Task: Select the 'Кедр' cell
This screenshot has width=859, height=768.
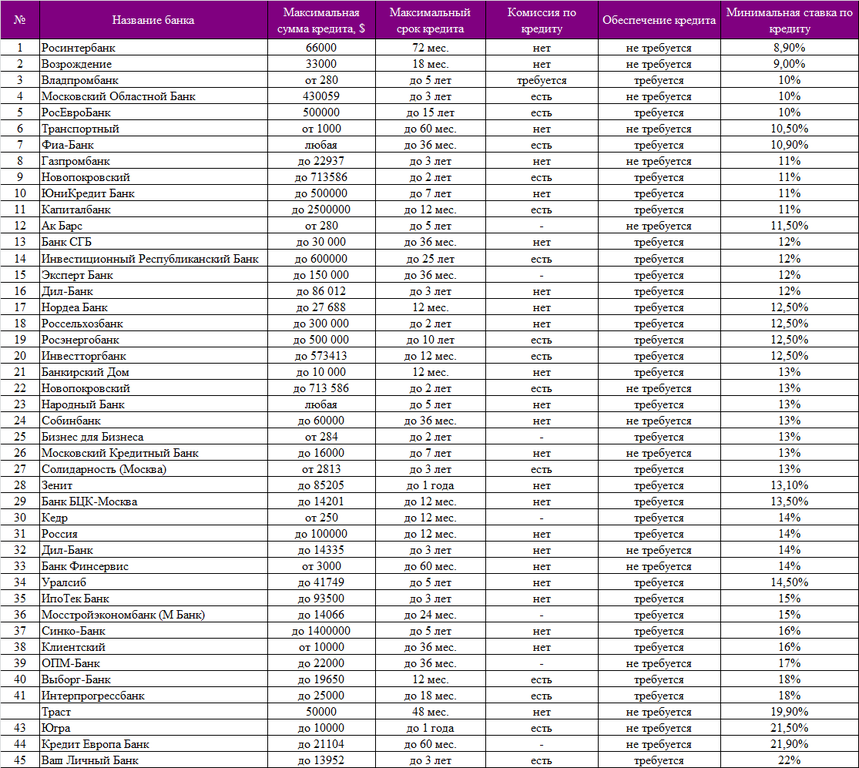Action: 153,518
